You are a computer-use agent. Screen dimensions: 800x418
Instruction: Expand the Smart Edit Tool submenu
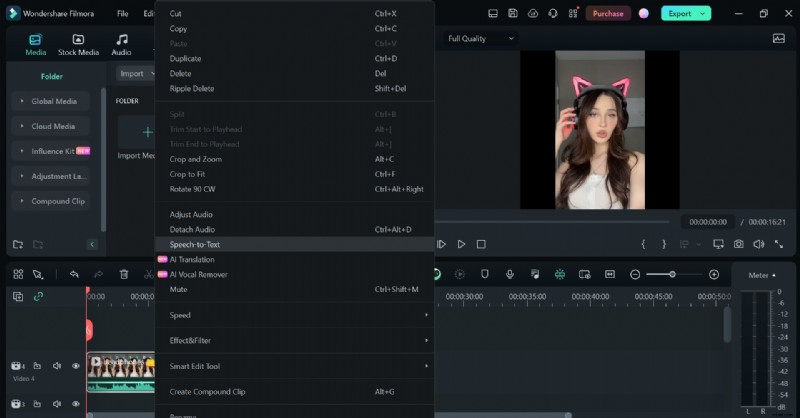click(x=294, y=366)
